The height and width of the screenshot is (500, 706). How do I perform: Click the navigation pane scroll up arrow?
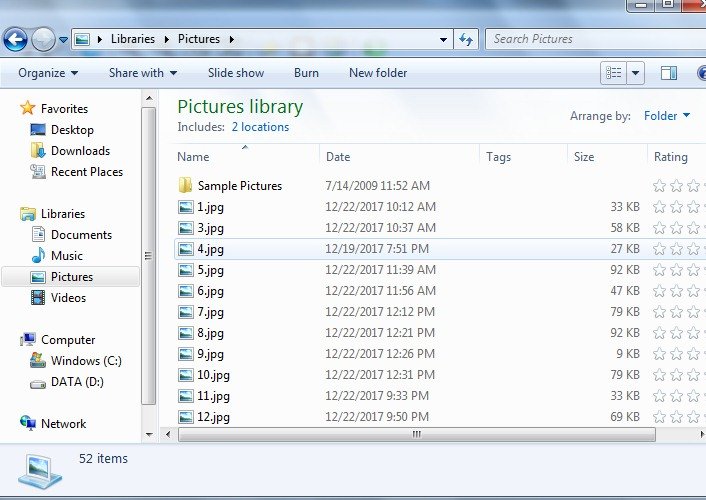point(149,98)
